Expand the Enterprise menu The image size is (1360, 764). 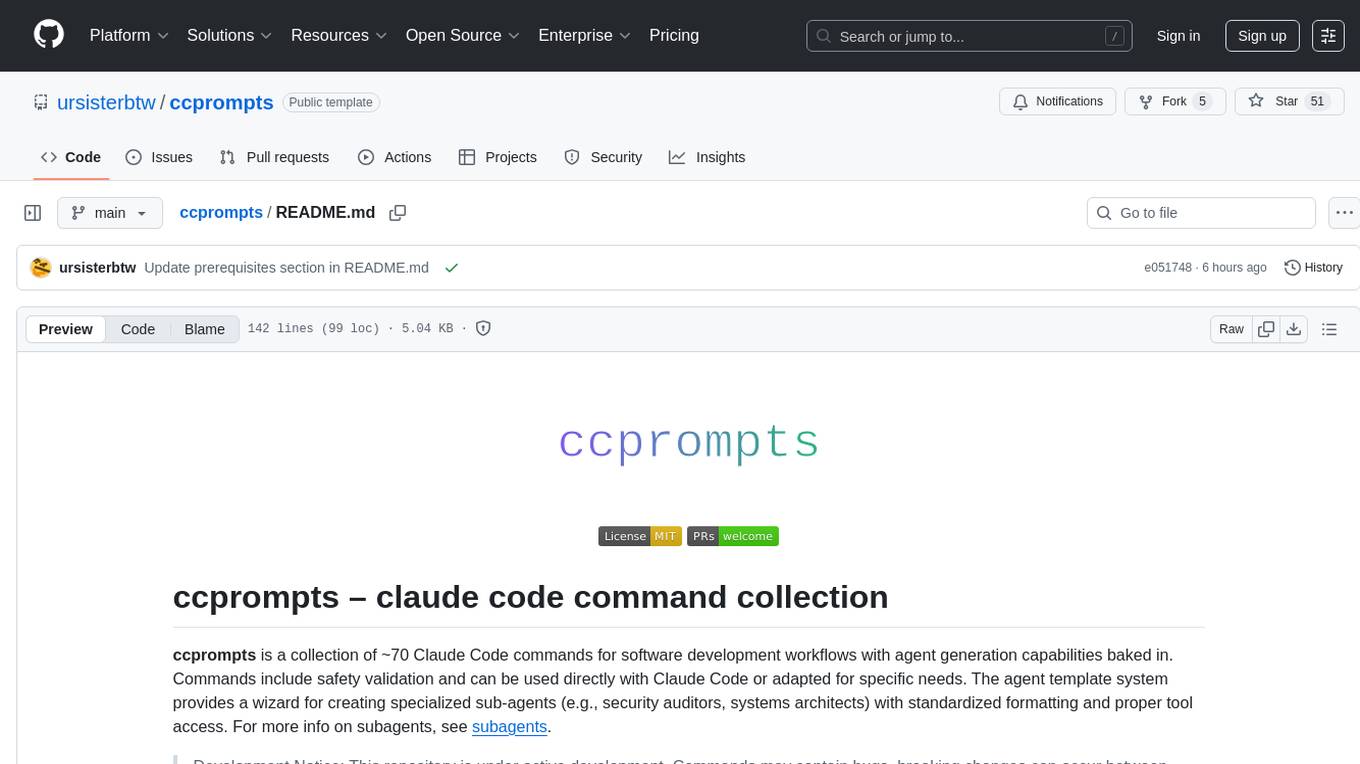point(585,35)
